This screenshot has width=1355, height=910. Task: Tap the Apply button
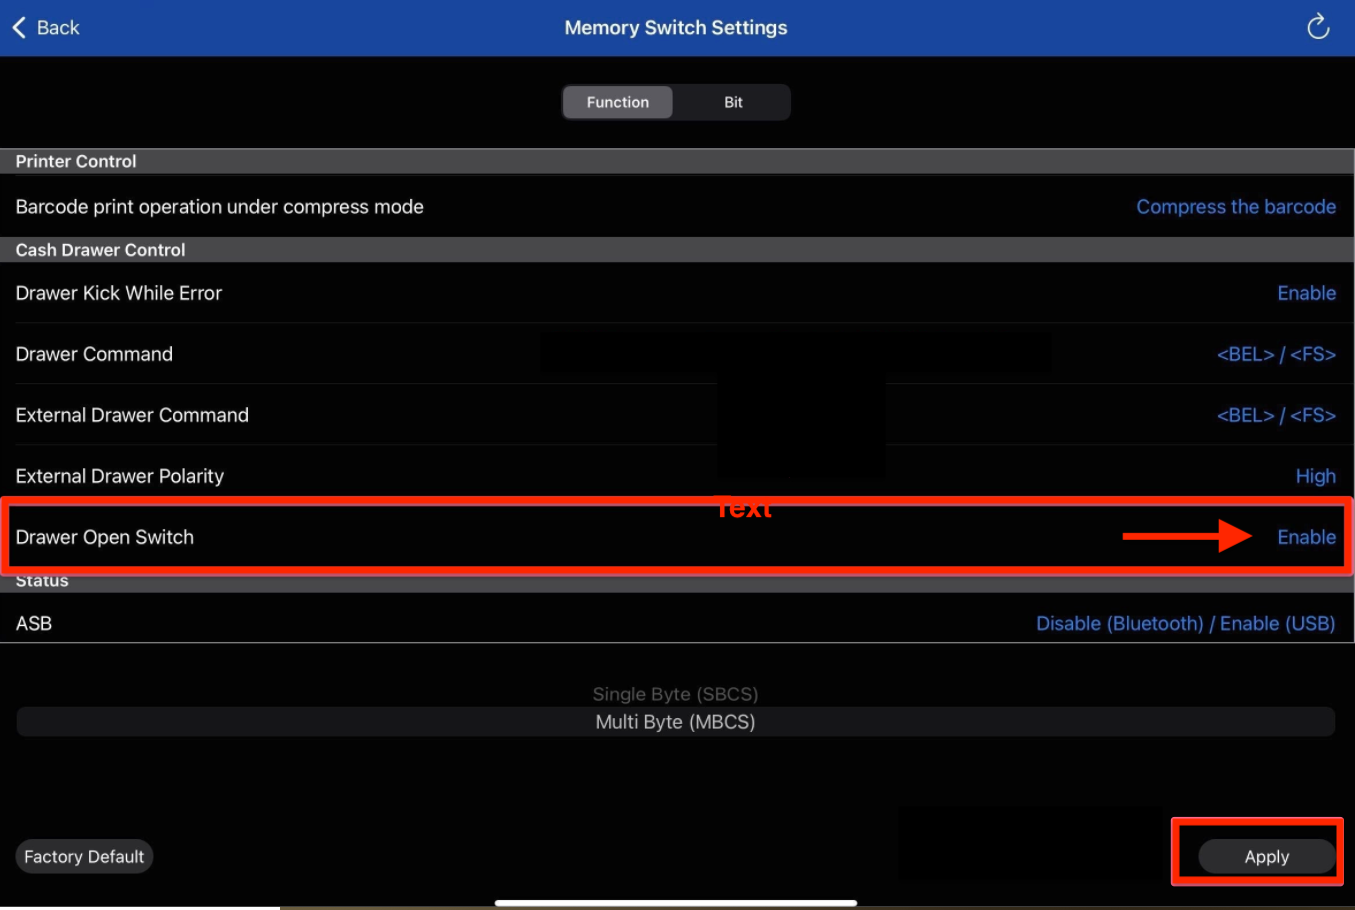(1267, 857)
